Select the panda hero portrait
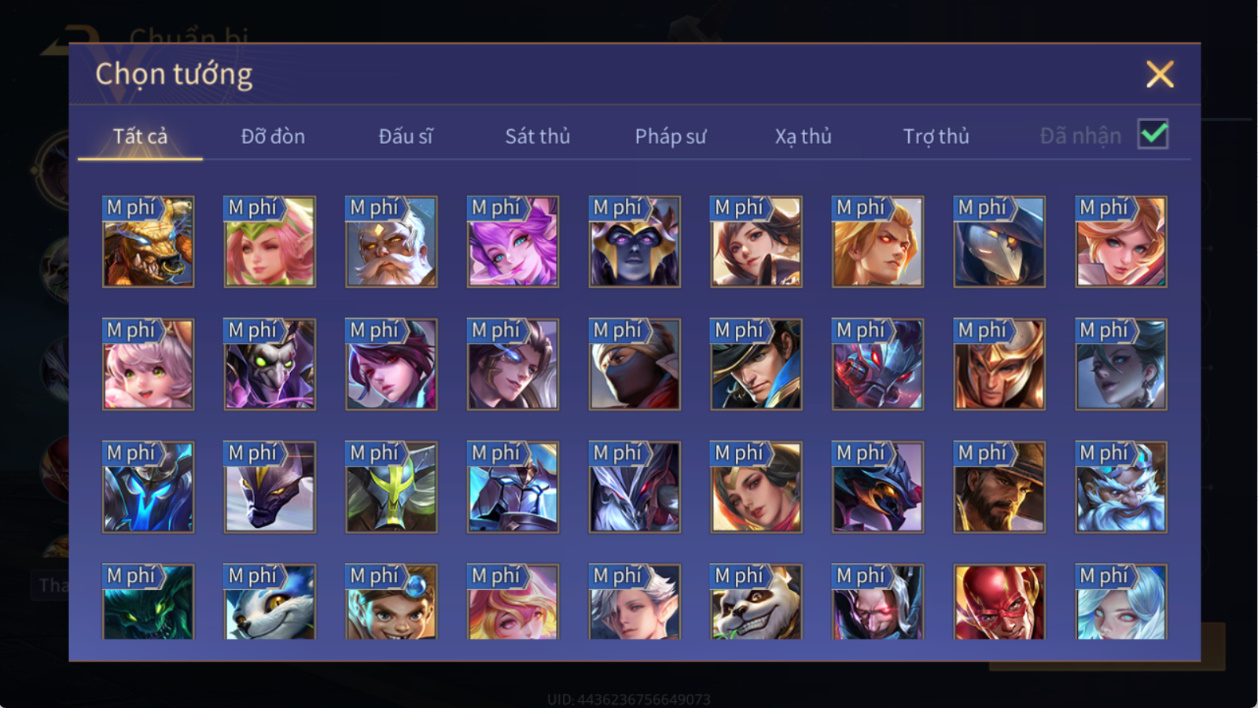Viewport: 1258px width, 708px height. (x=756, y=602)
